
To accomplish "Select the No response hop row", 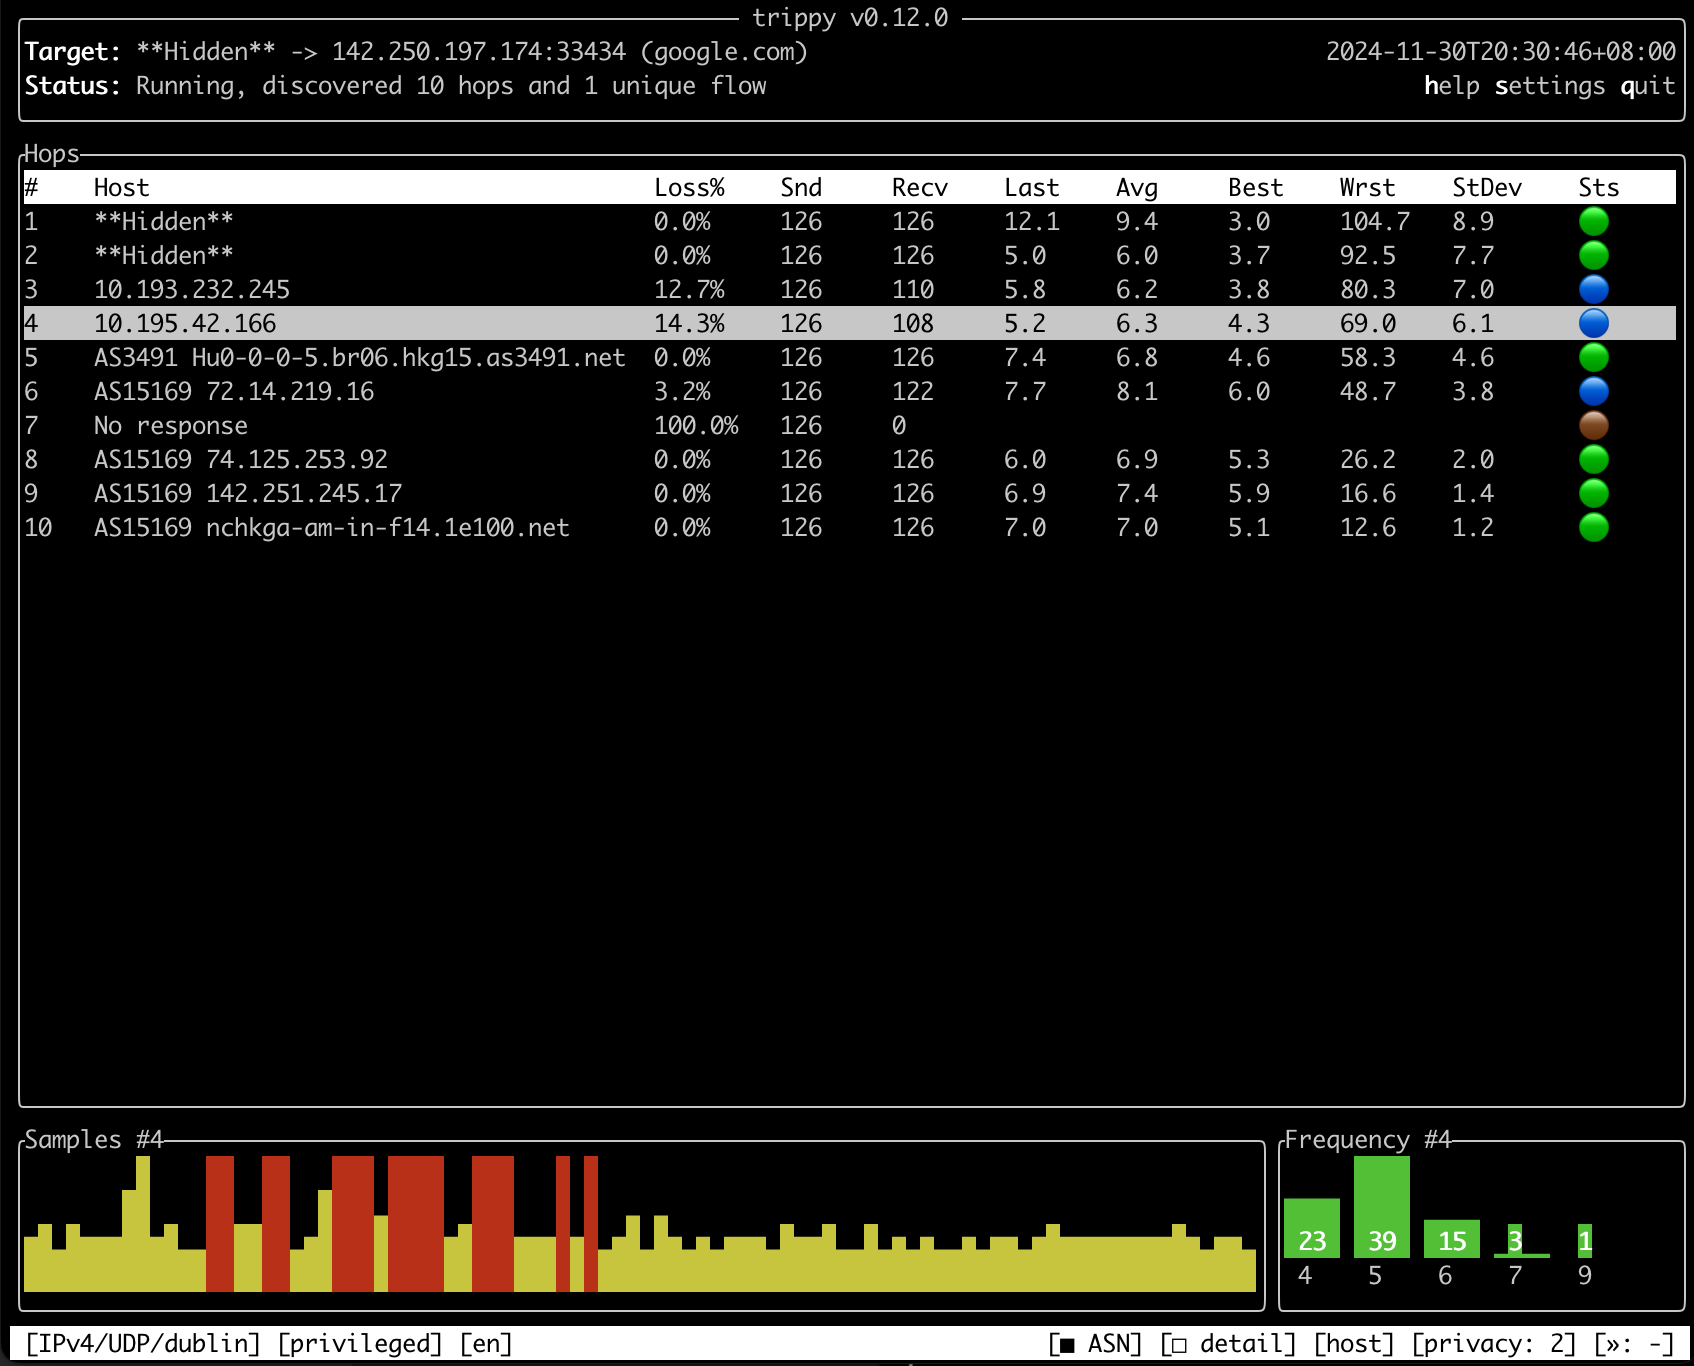I will [x=849, y=425].
